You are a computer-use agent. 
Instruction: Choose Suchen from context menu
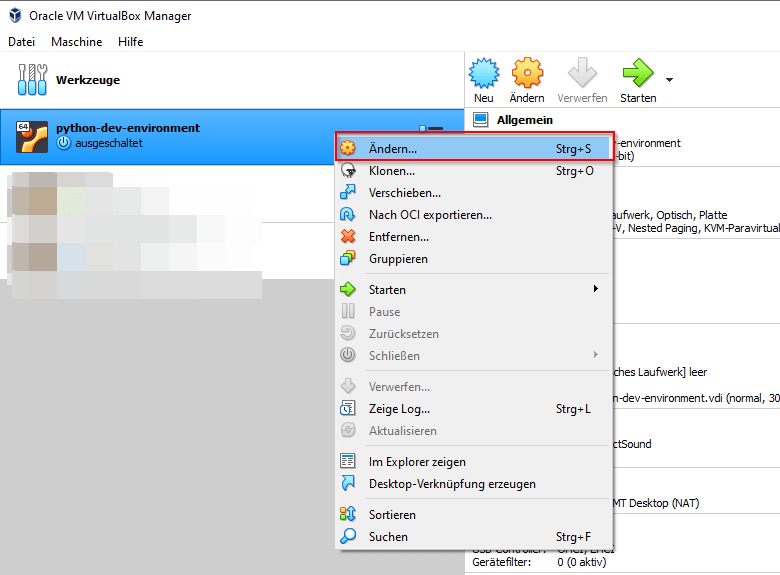474,537
